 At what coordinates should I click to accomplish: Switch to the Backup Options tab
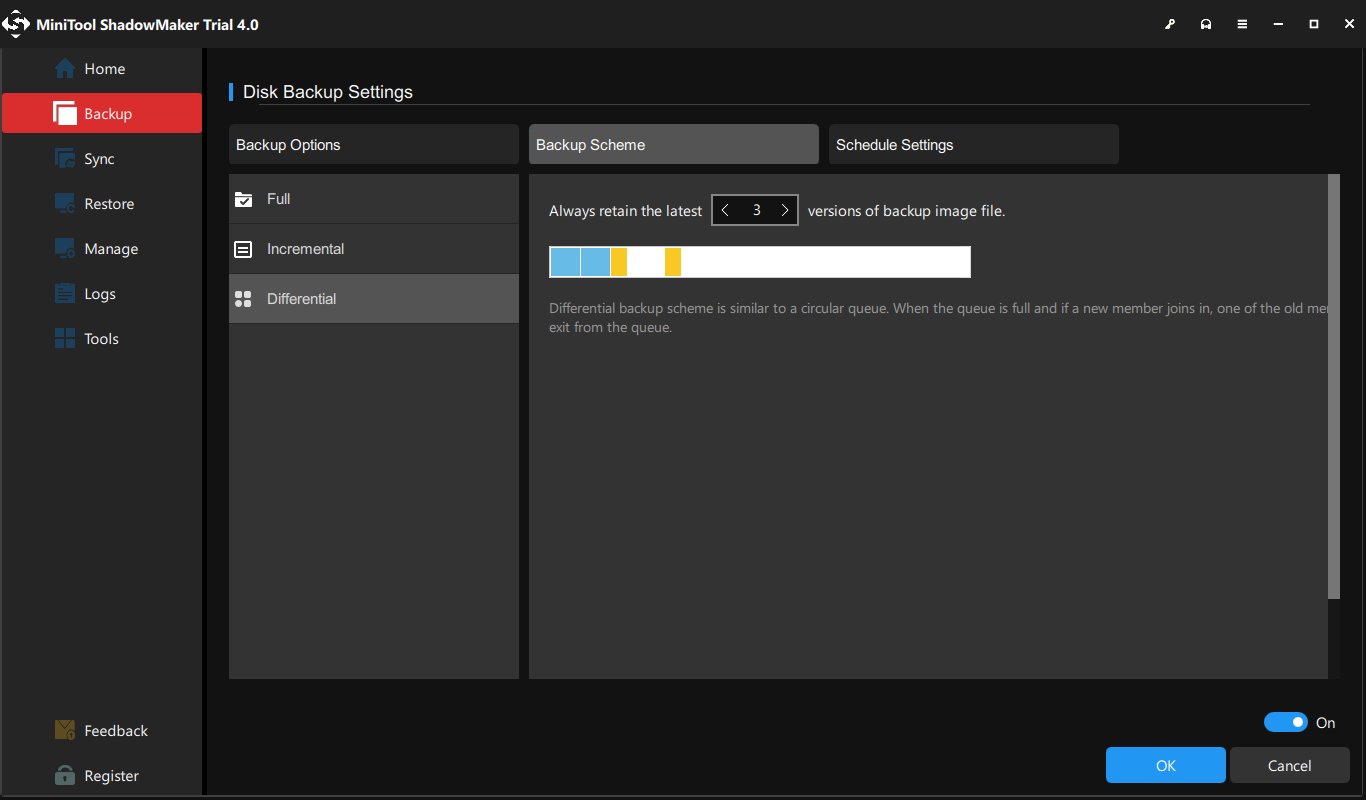click(374, 144)
